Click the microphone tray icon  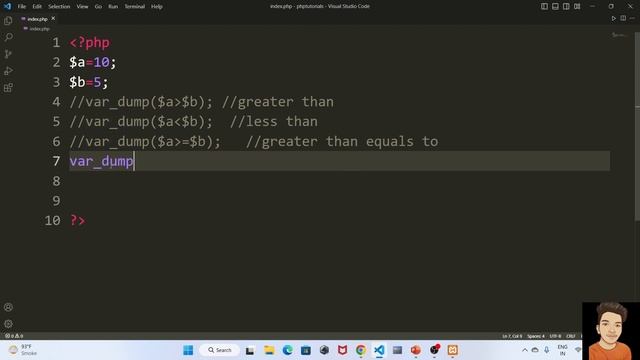[547, 350]
